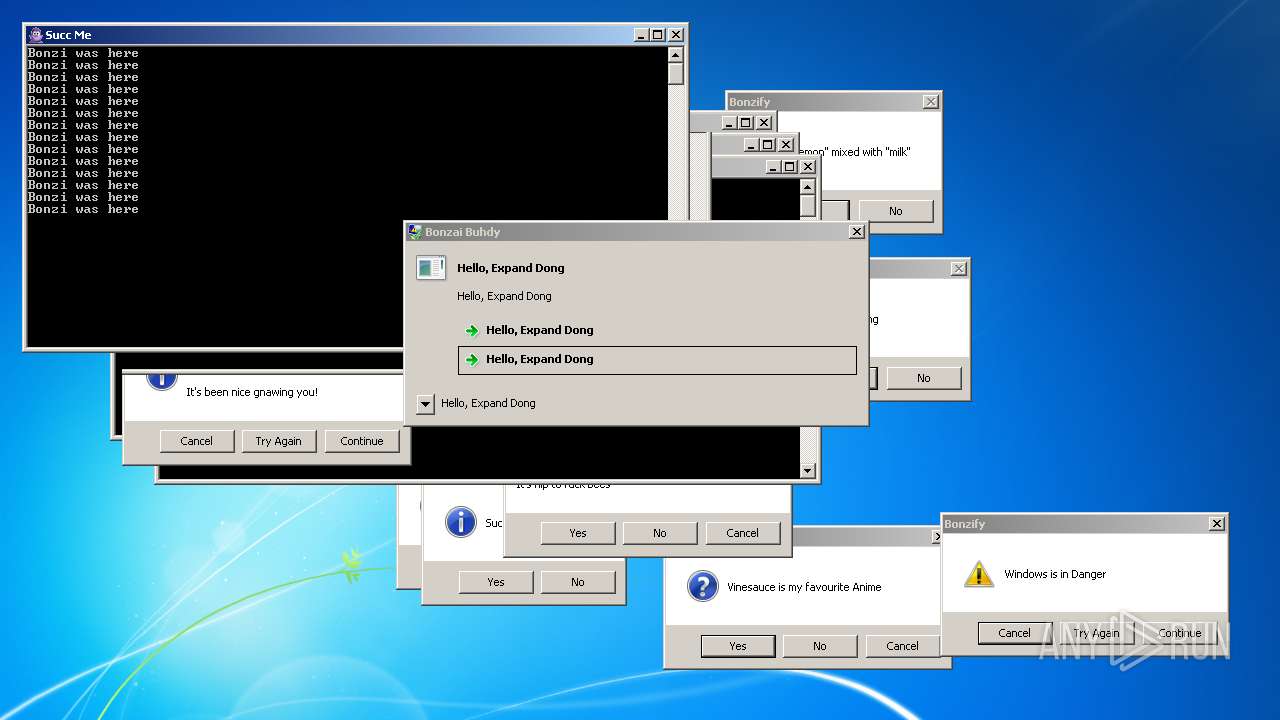Viewport: 1280px width, 720px height.
Task: Answer Yes in the bees dialog
Action: click(578, 533)
